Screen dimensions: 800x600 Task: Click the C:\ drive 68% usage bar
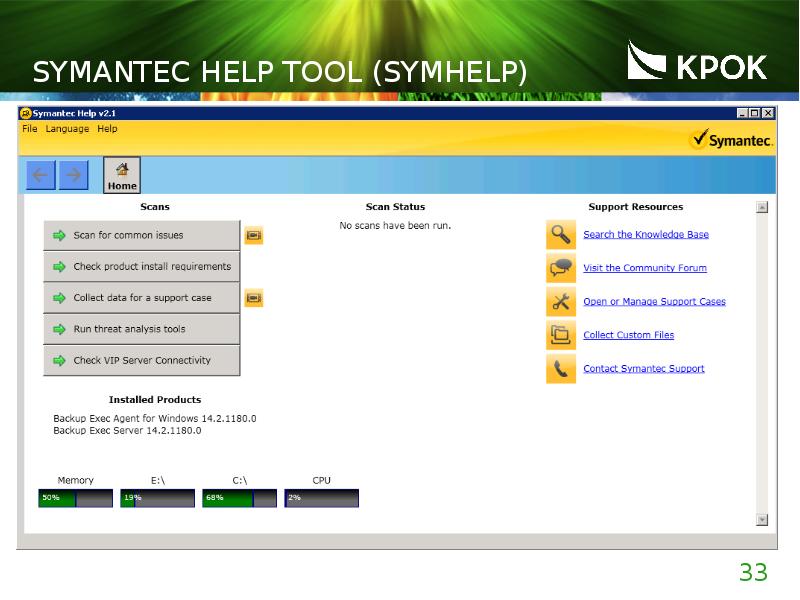point(239,498)
